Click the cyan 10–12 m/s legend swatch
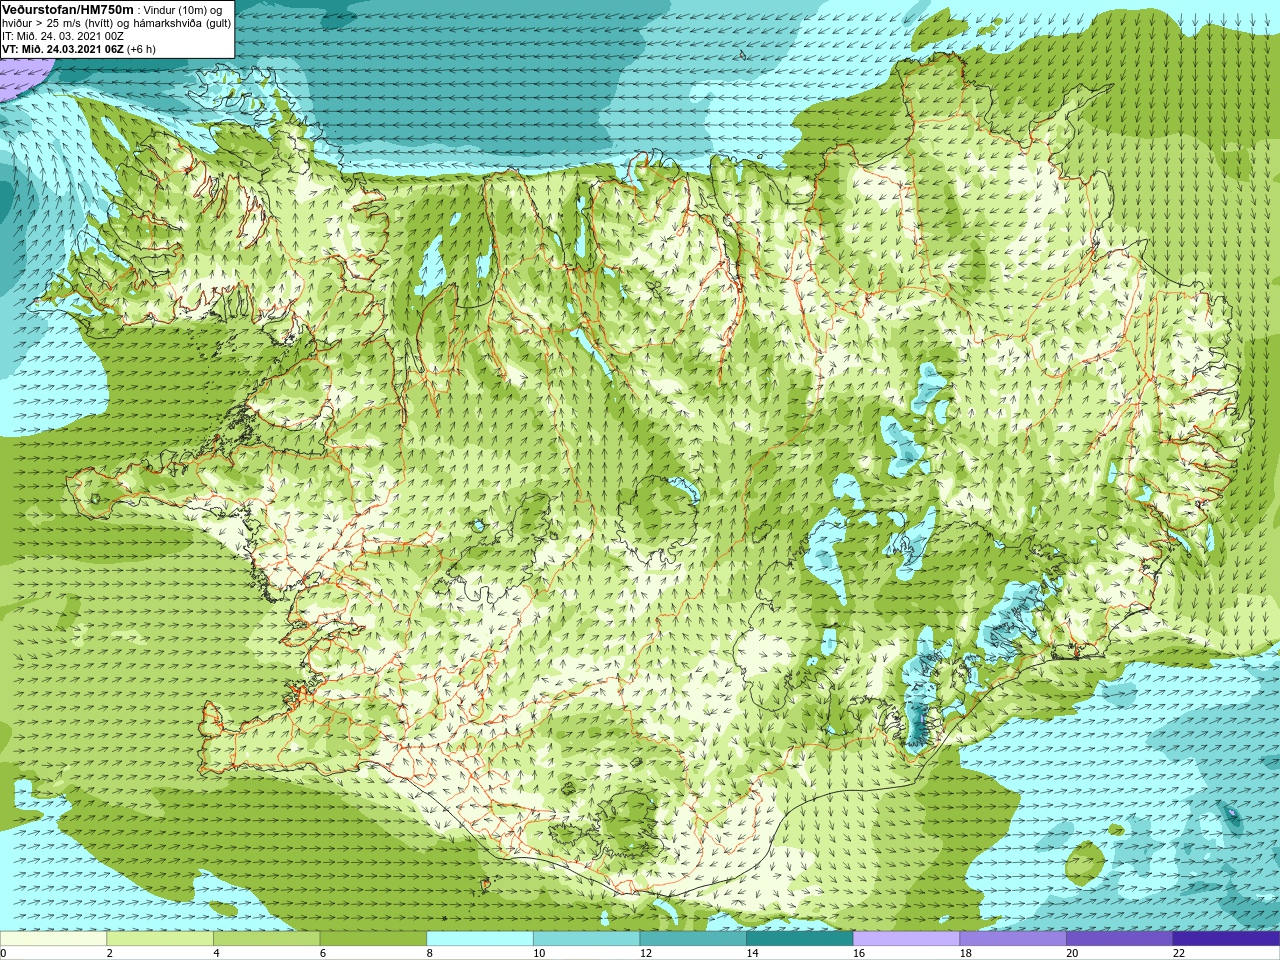The width and height of the screenshot is (1280, 960). pos(587,939)
